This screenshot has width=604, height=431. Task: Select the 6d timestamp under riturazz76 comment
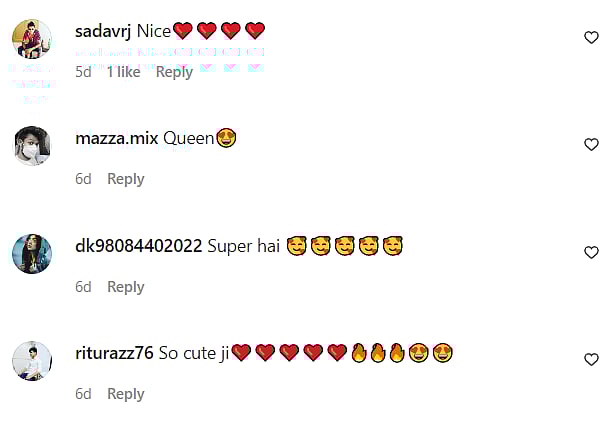point(83,394)
